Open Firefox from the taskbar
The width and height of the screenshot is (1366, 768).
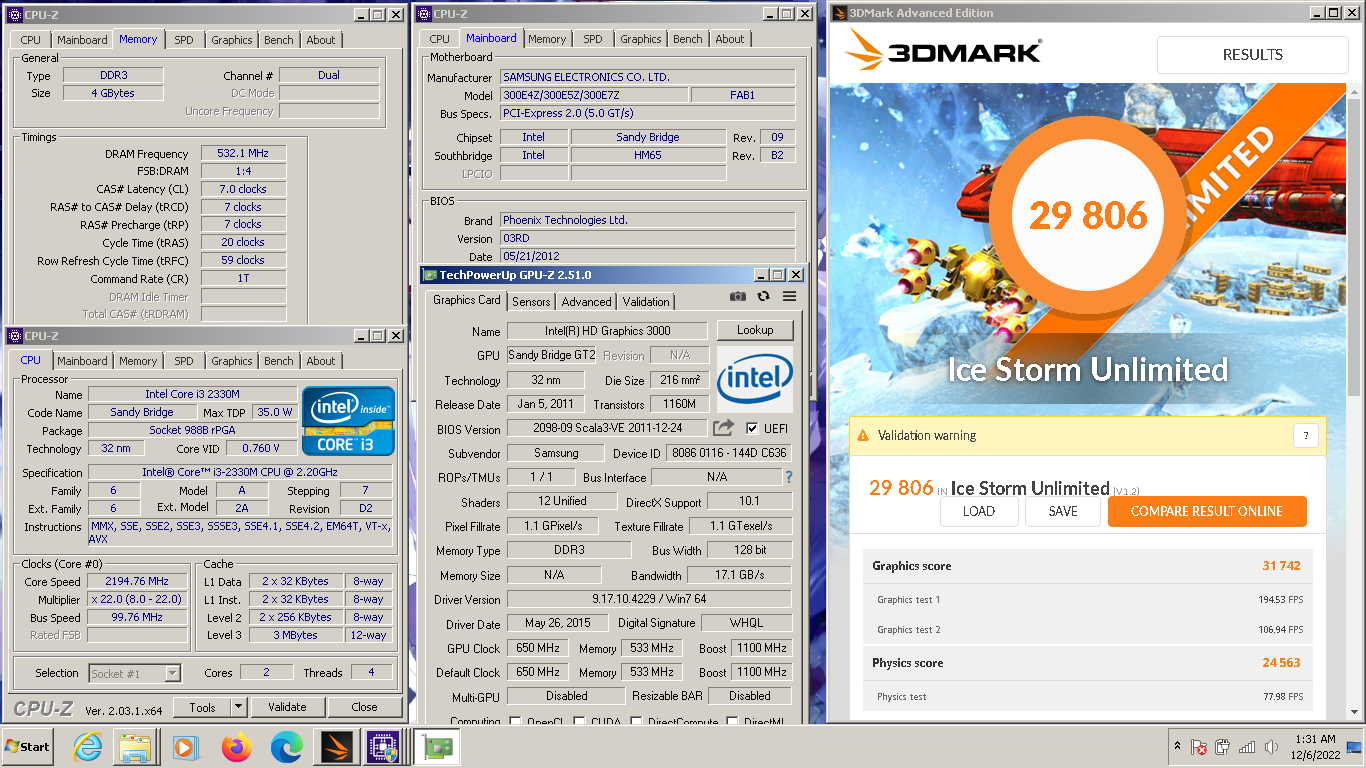(x=236, y=746)
